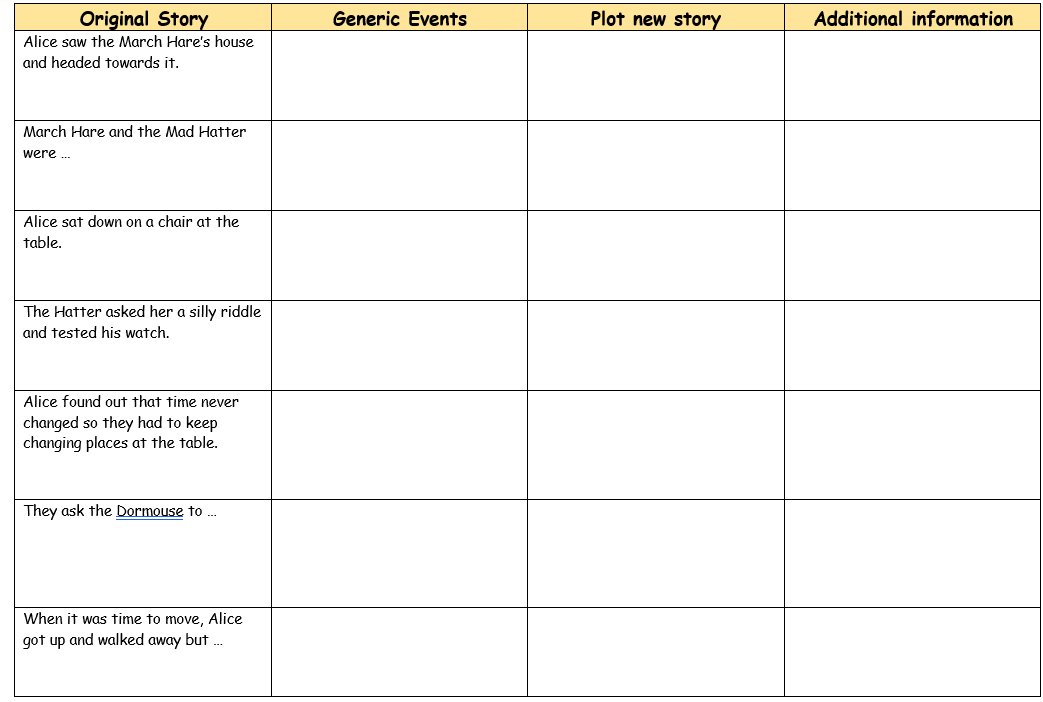Viewport: 1043px width, 702px height.
Task: Select the 'They ask the Dormouse to' cell
Action: [143, 554]
